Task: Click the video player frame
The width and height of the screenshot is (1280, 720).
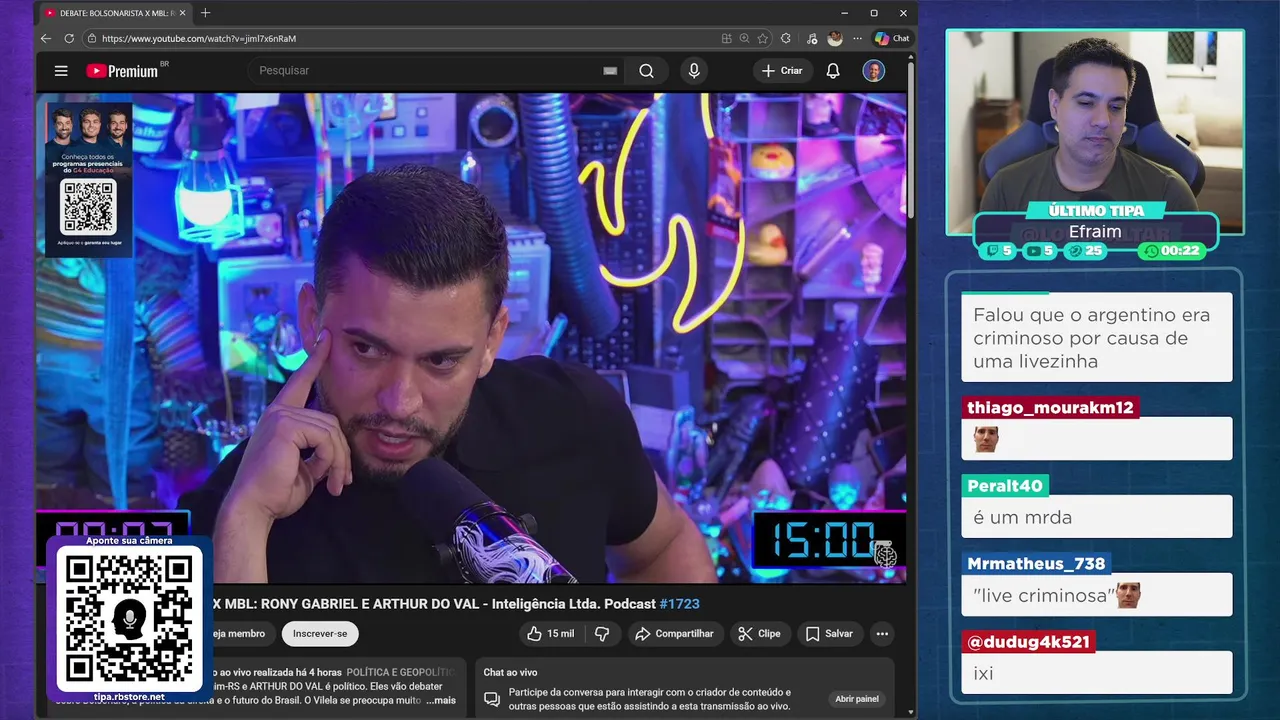Action: point(471,338)
